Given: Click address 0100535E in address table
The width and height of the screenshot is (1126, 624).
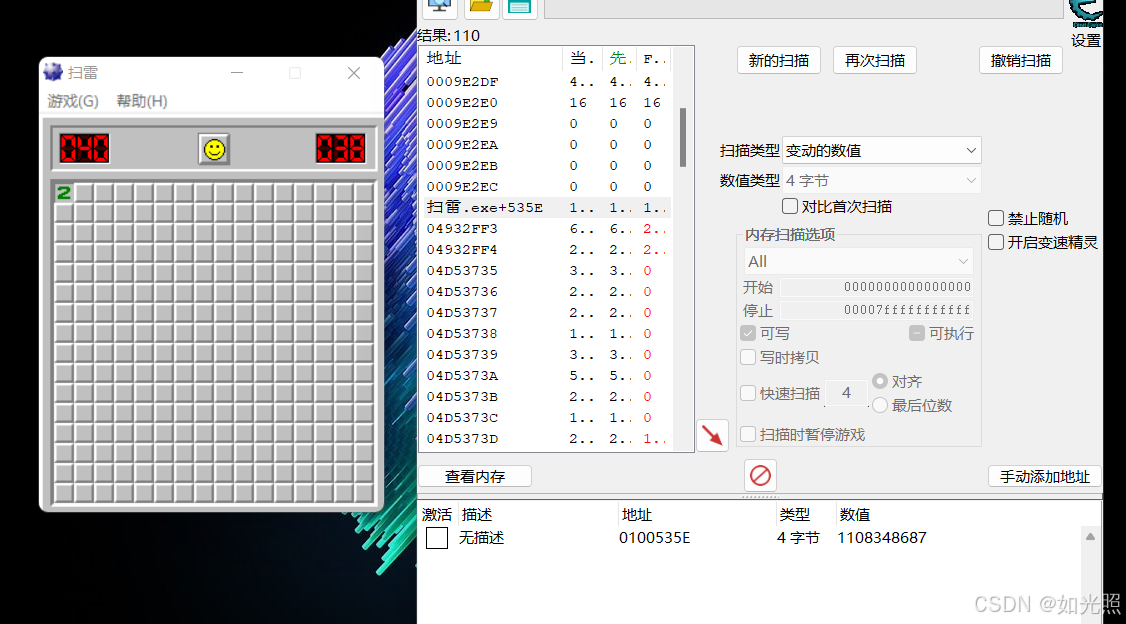Looking at the screenshot, I should pyautogui.click(x=654, y=538).
